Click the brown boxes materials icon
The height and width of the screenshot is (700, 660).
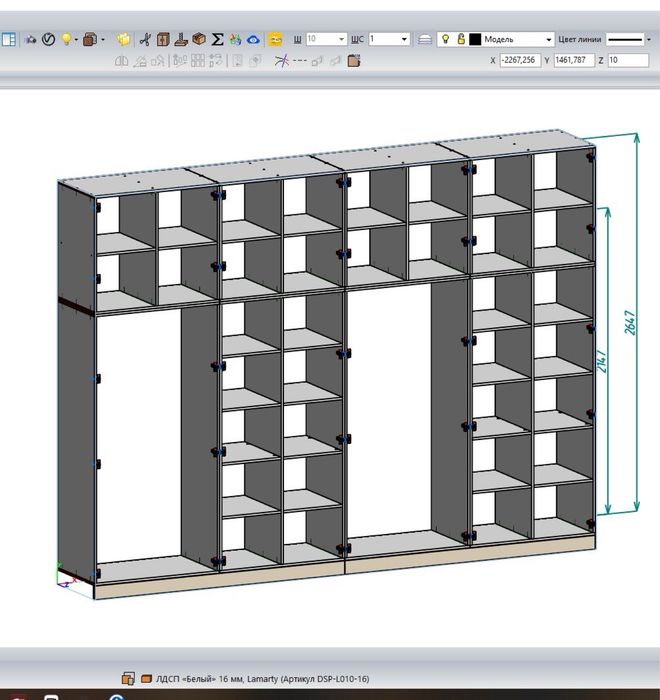pos(90,39)
